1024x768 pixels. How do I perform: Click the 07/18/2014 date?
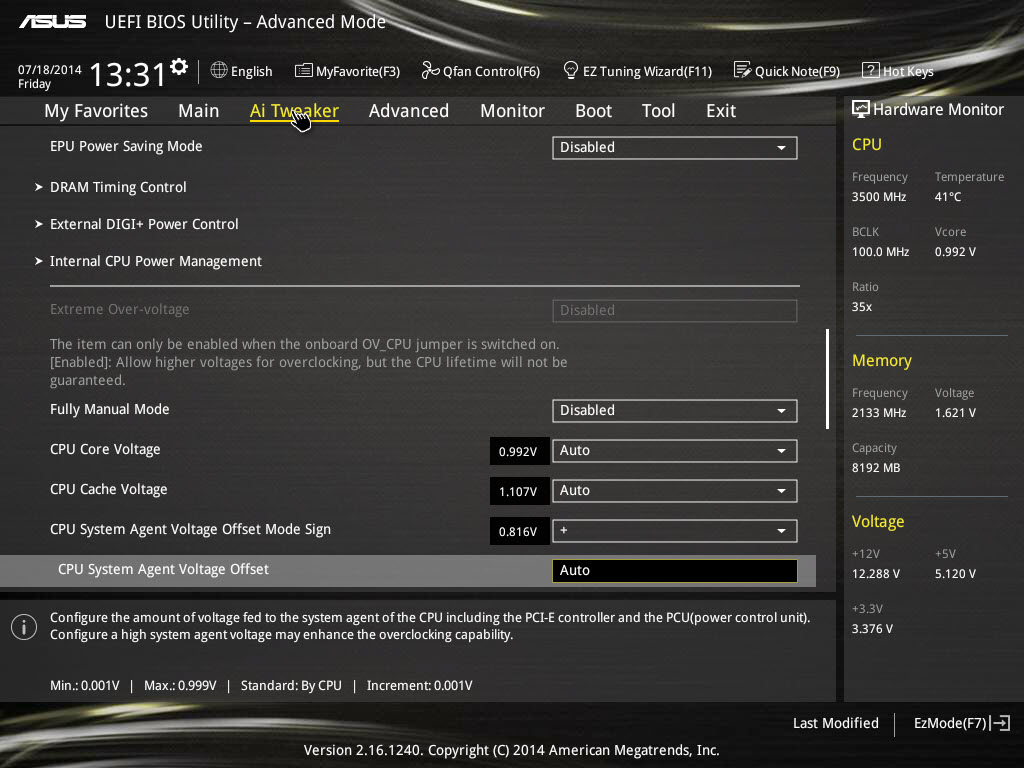[x=50, y=69]
